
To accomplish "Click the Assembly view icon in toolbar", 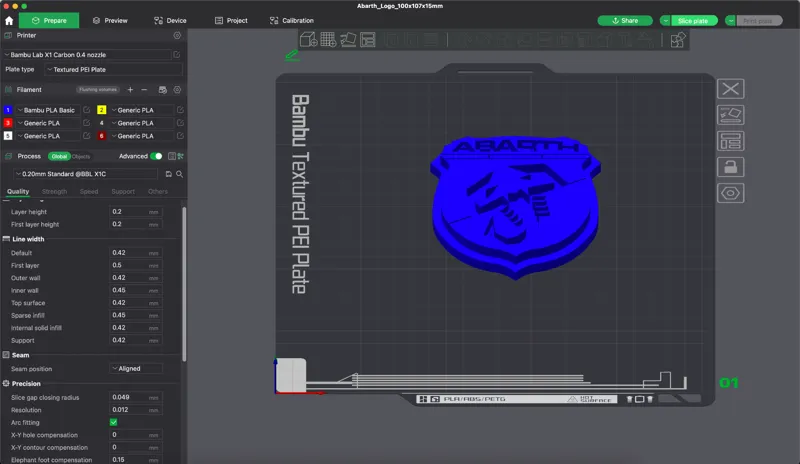I will point(678,39).
